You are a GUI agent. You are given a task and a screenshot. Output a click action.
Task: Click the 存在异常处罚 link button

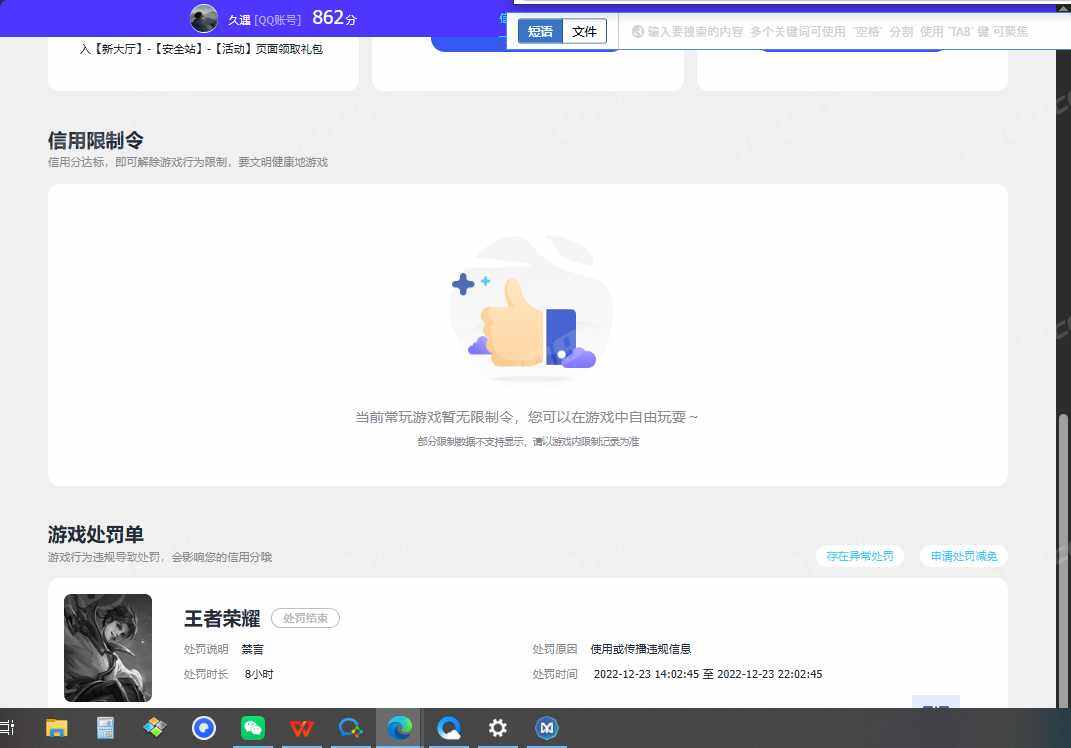pos(860,556)
